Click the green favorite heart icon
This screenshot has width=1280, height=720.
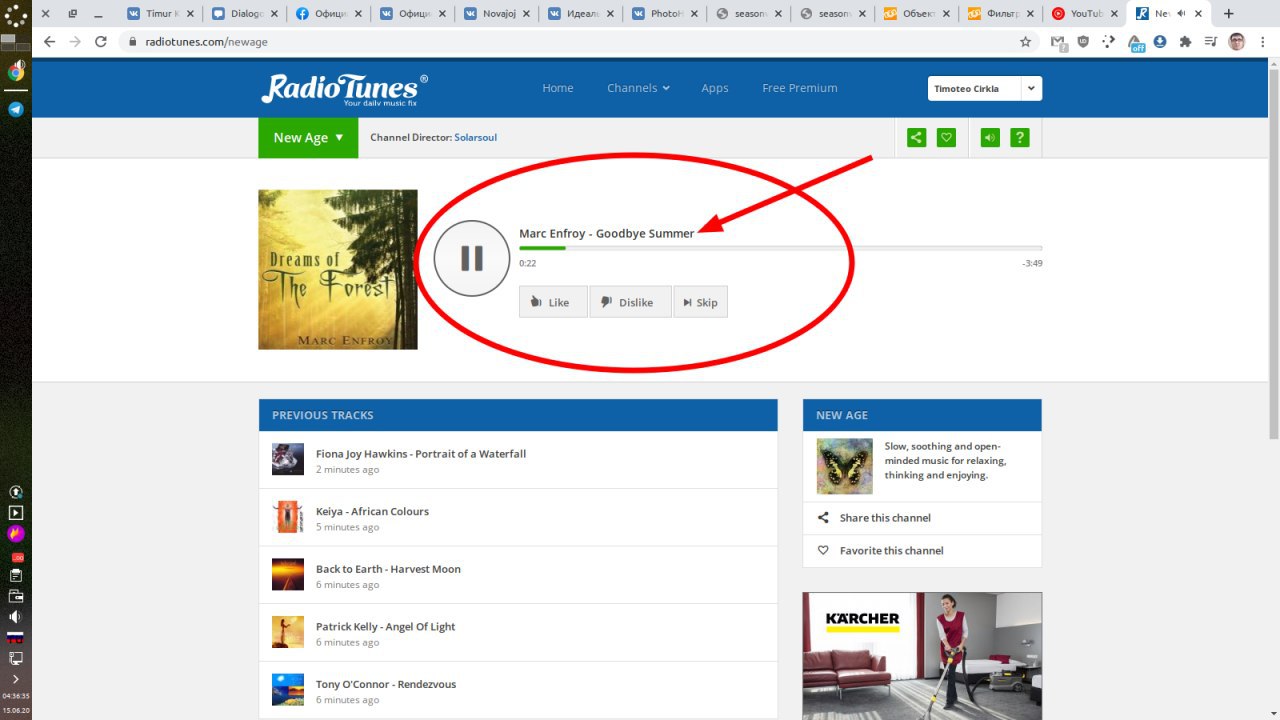point(946,138)
